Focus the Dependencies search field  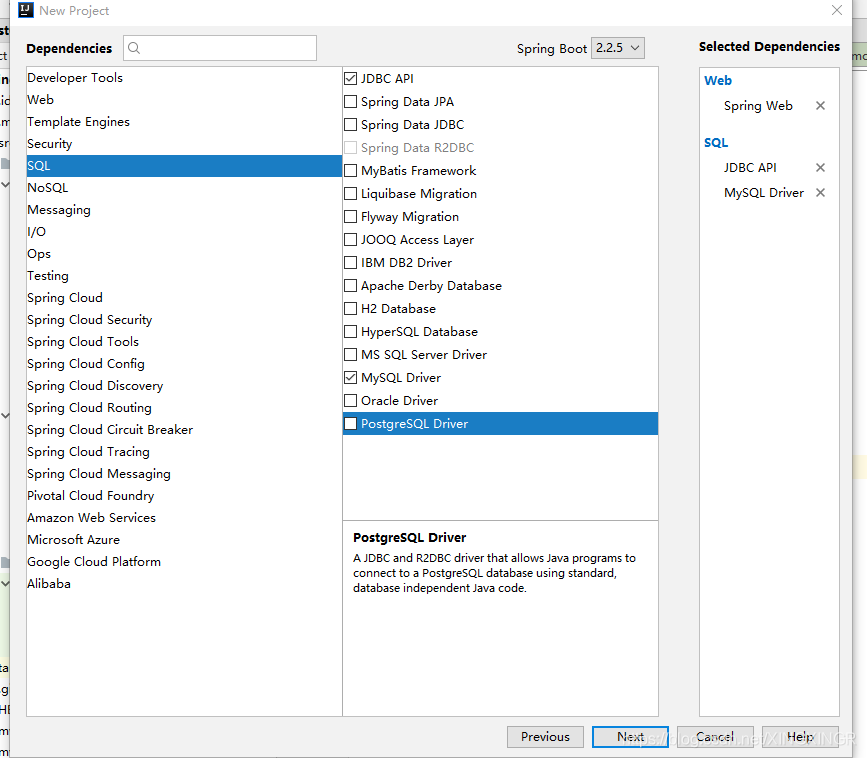[x=220, y=48]
